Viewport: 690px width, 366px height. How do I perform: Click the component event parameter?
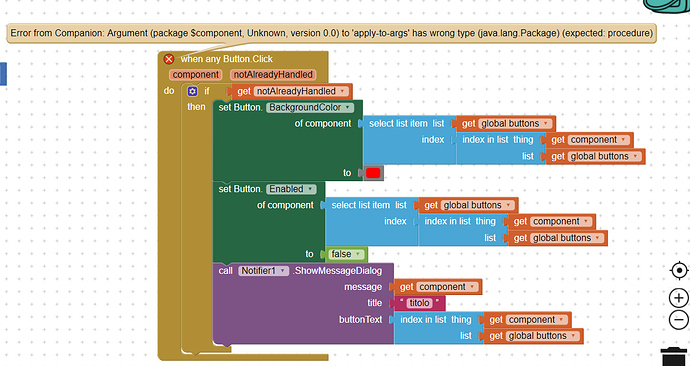(196, 75)
